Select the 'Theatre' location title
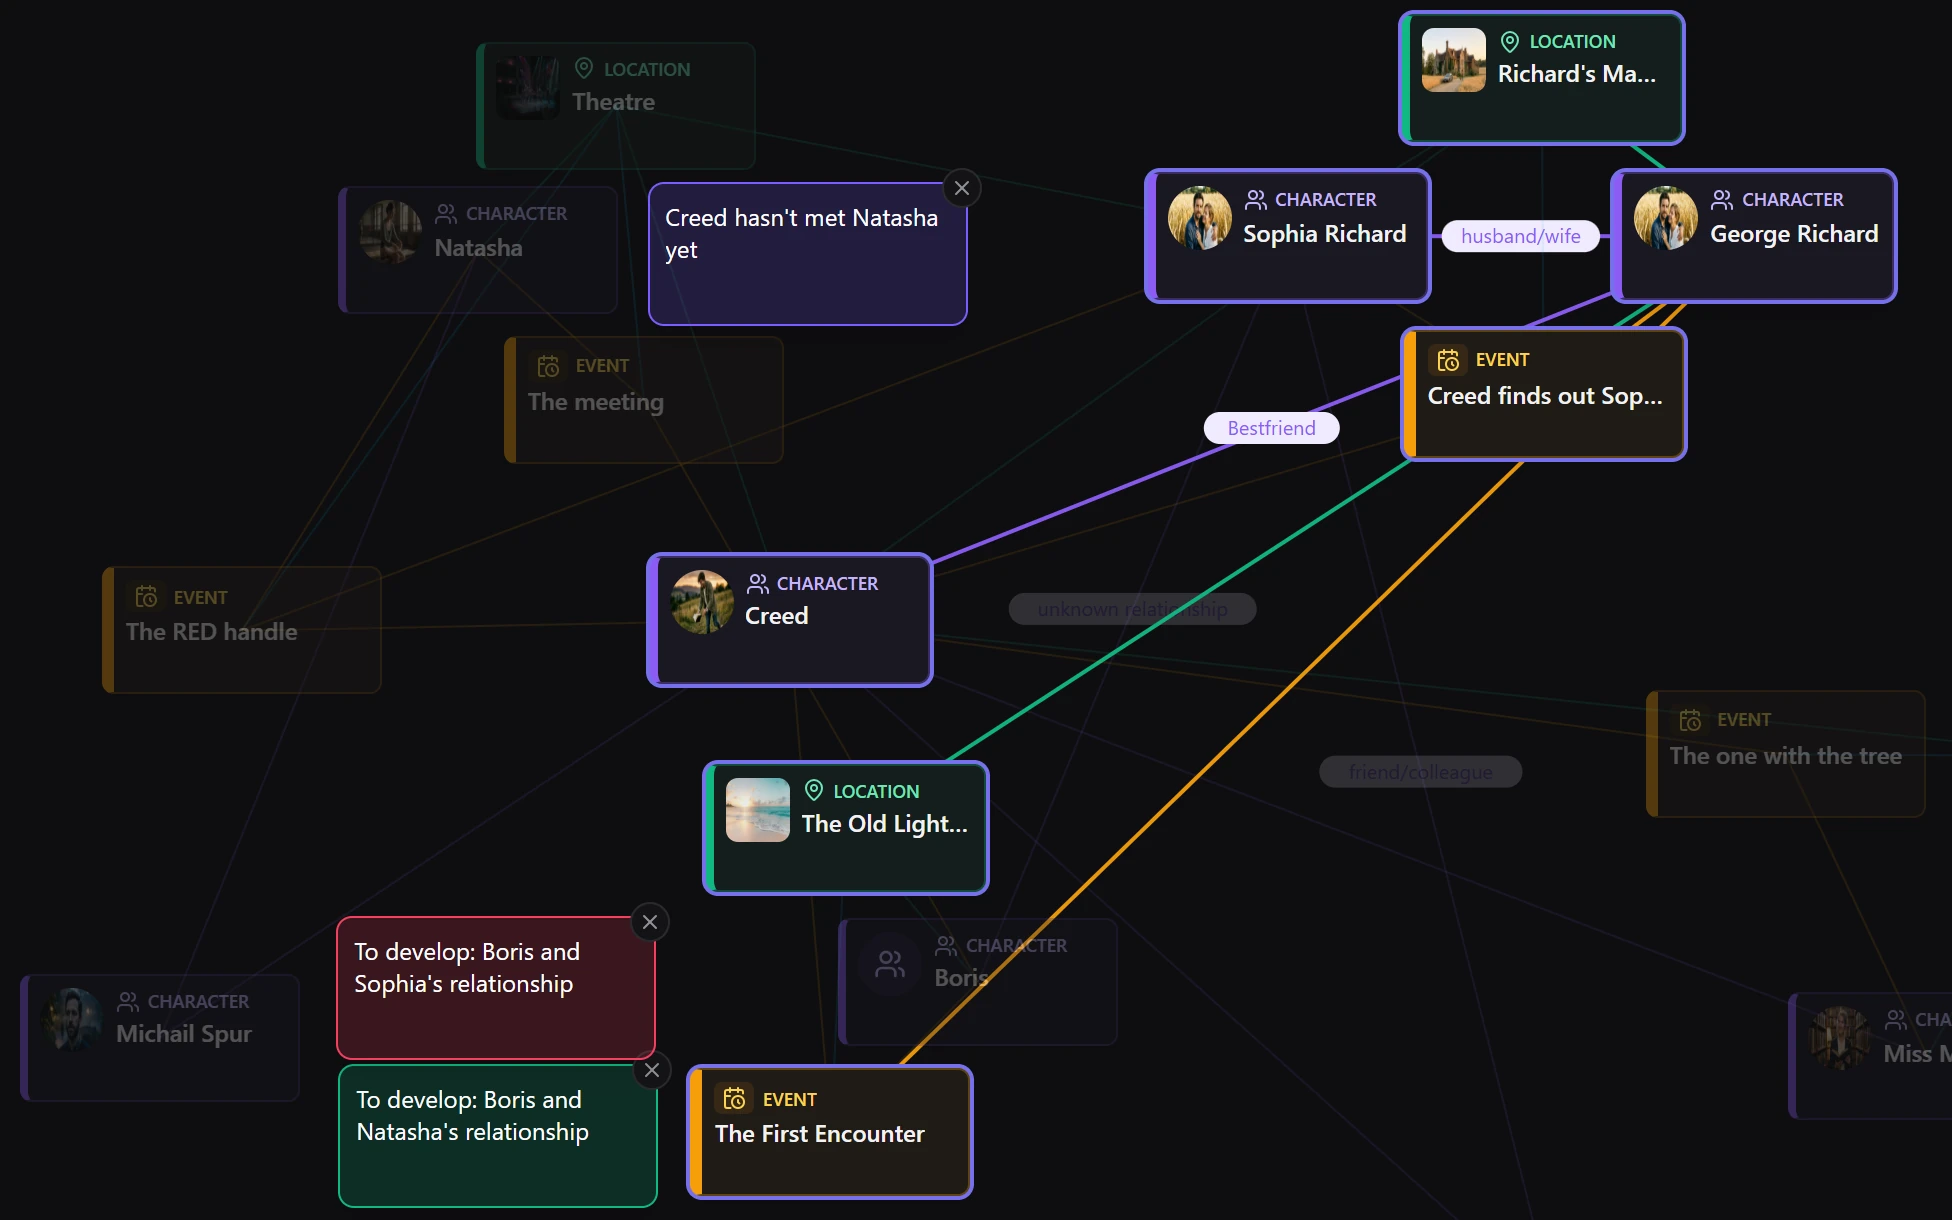This screenshot has height=1220, width=1952. pyautogui.click(x=614, y=102)
